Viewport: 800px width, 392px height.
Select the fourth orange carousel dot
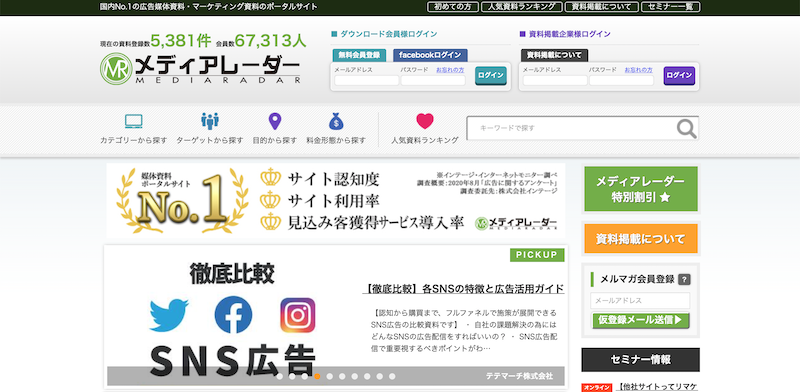pos(317,376)
